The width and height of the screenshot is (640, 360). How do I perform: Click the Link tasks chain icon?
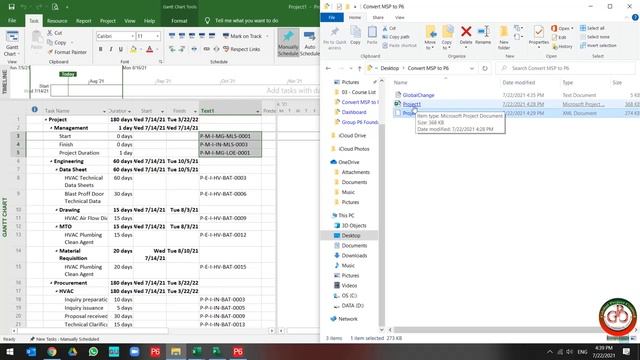(x=207, y=49)
